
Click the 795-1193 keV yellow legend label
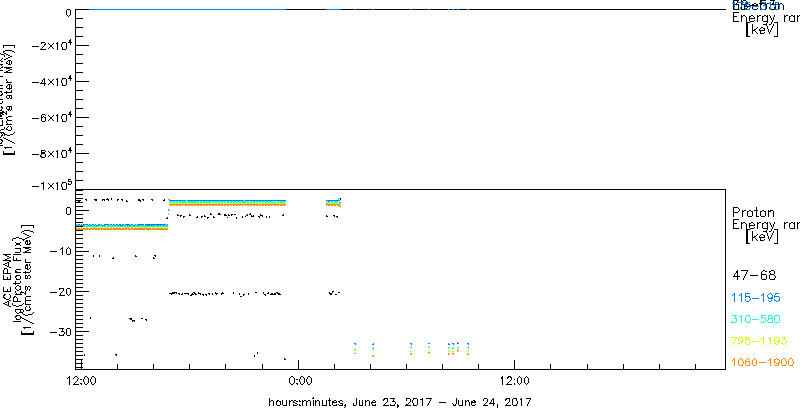759,341
